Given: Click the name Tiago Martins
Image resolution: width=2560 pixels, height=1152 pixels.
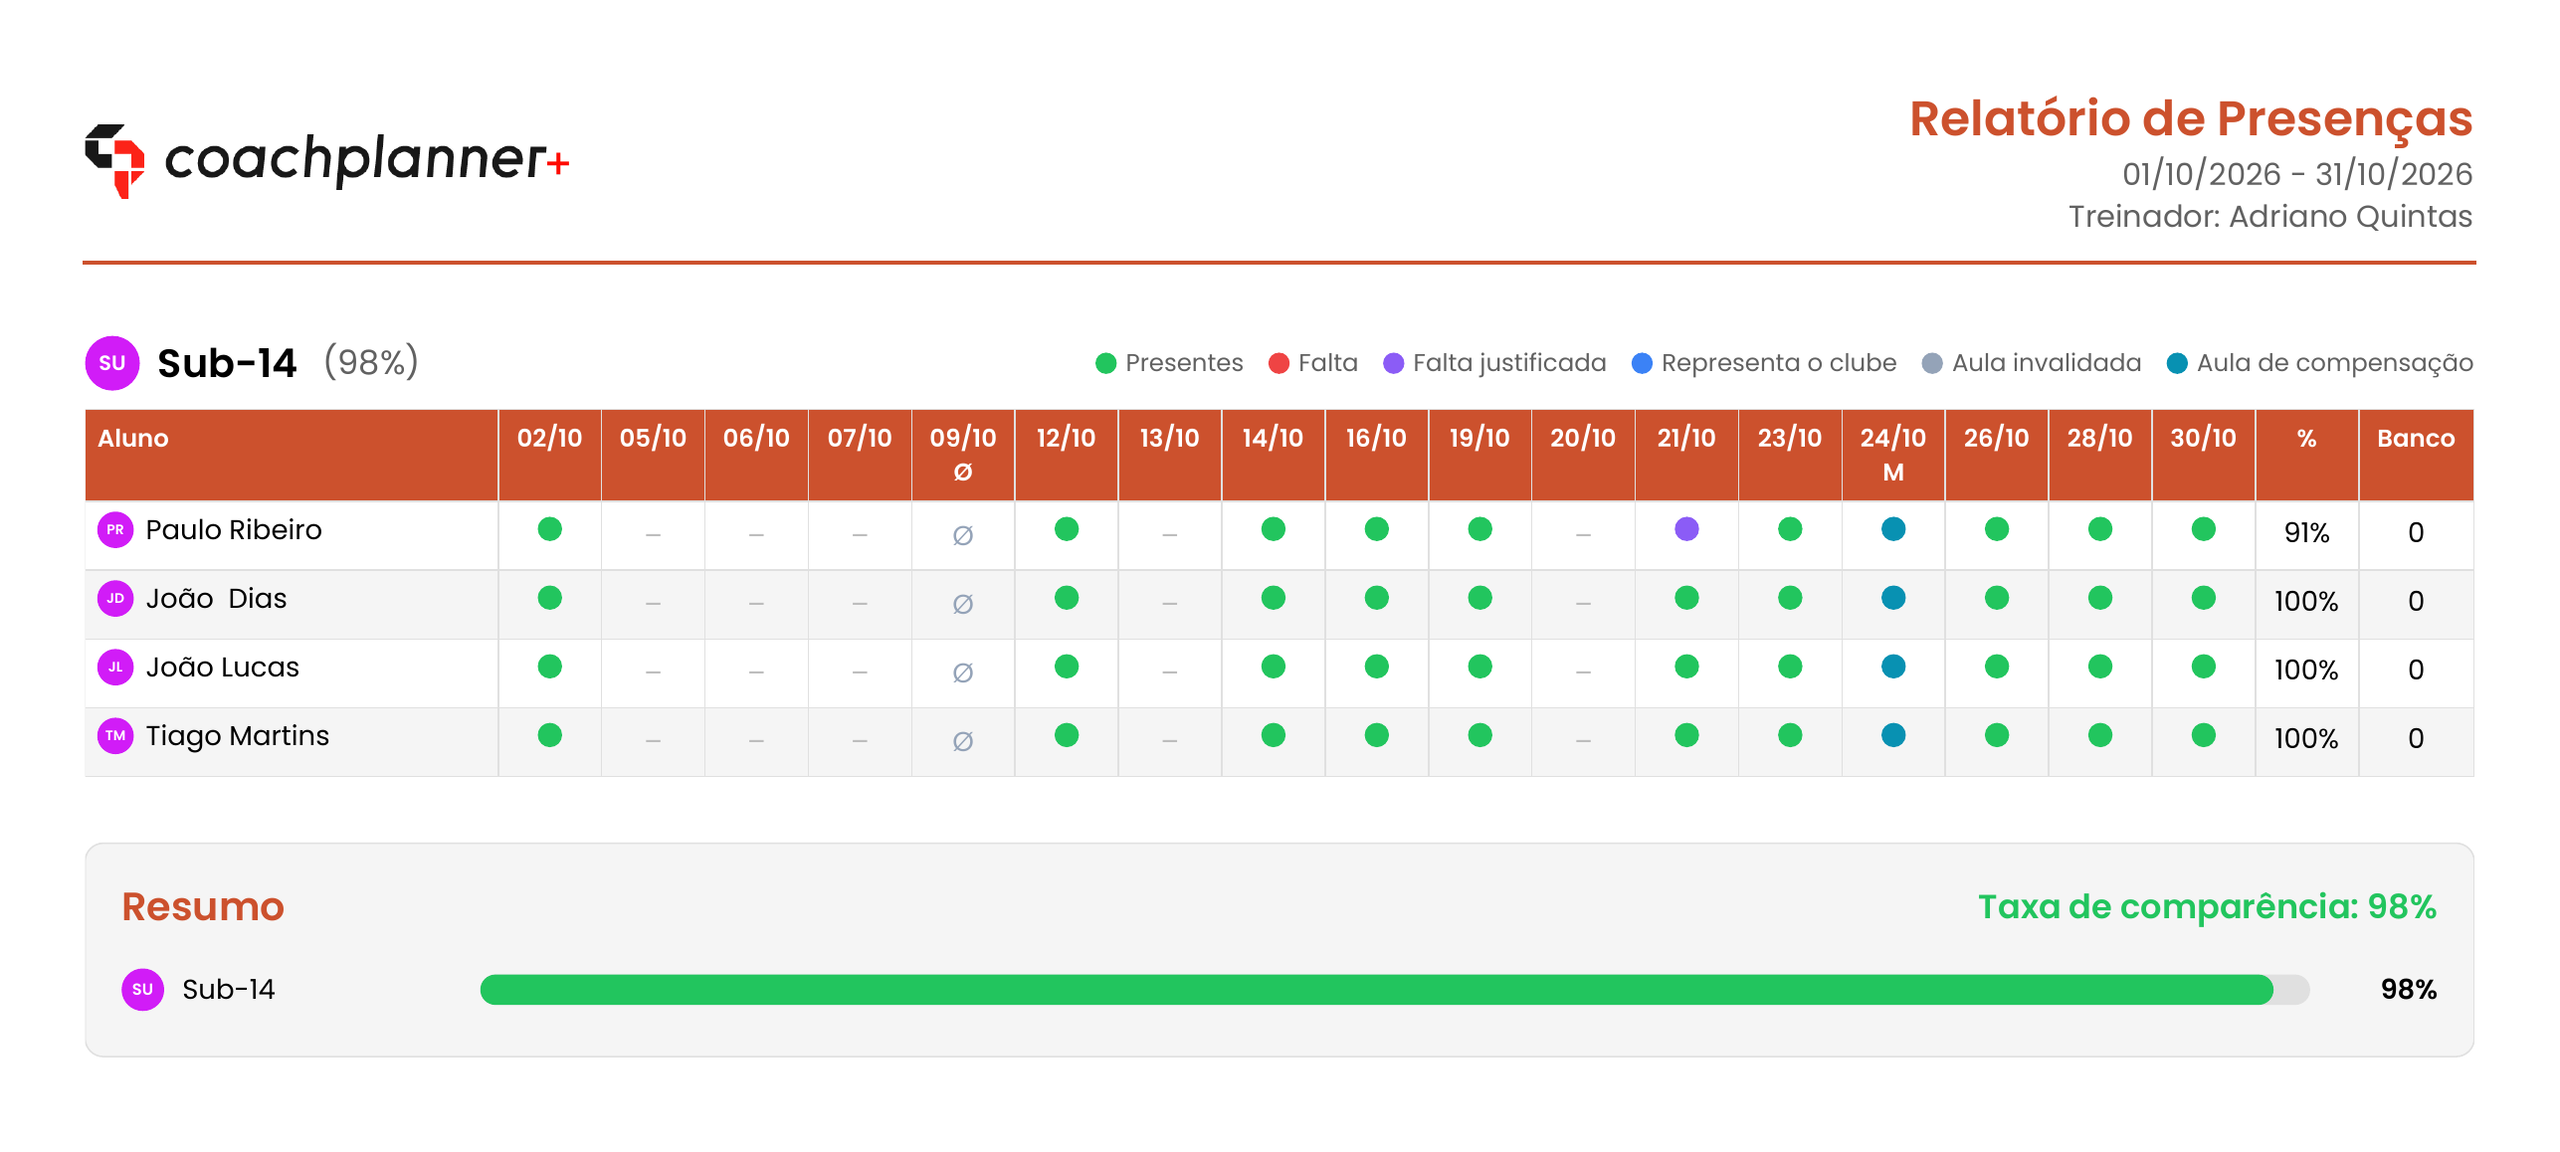Looking at the screenshot, I should pos(237,736).
